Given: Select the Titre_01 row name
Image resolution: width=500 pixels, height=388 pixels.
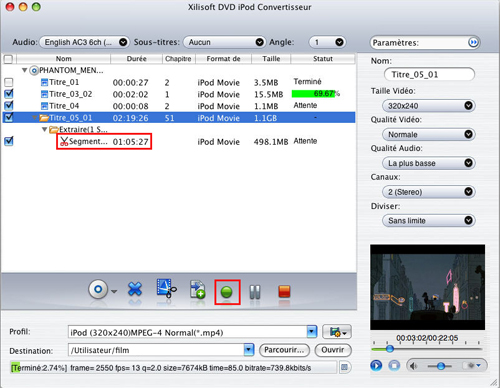Looking at the screenshot, I should (x=64, y=82).
